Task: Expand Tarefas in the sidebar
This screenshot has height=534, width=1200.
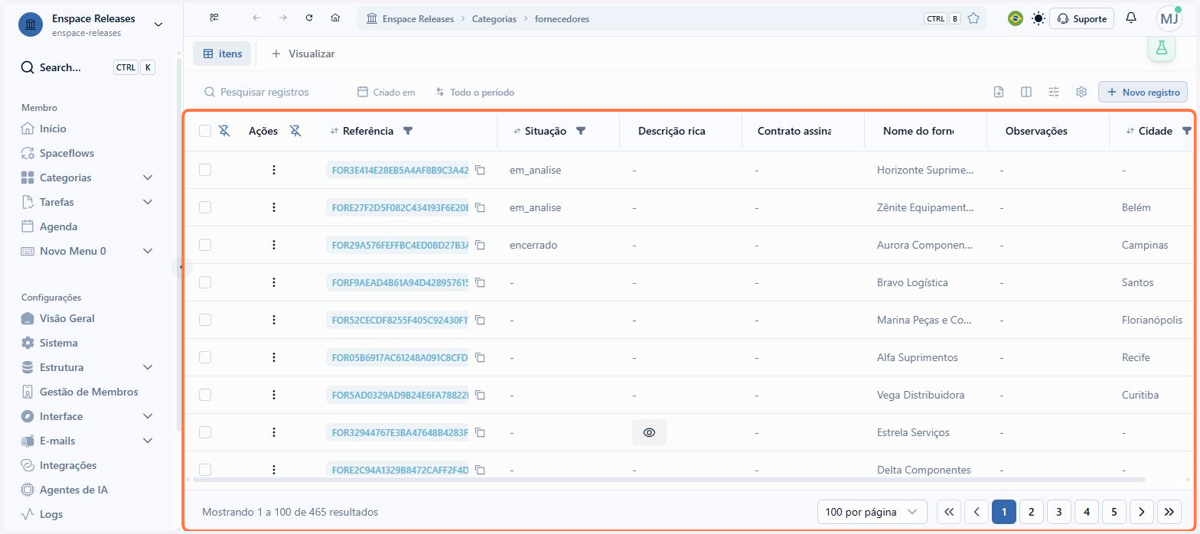Action: tap(148, 202)
